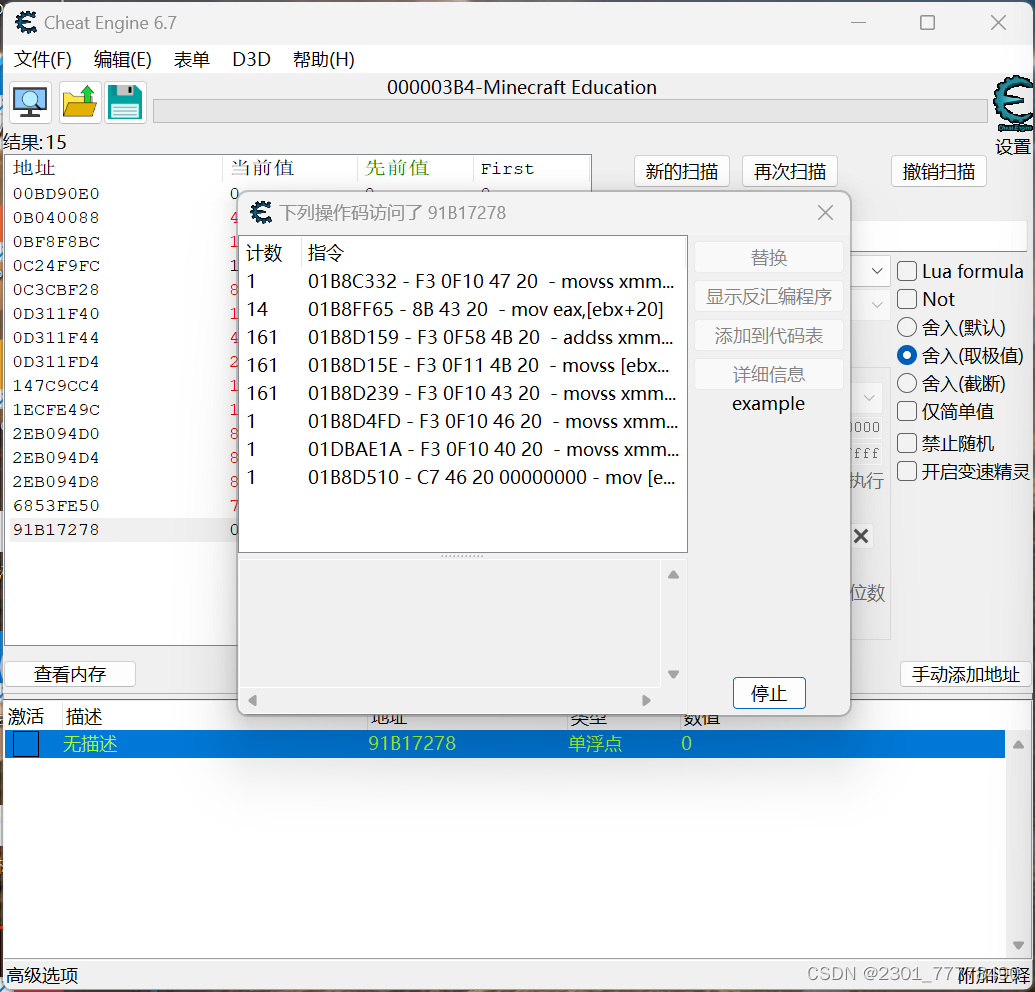
Task: Click scroll-right arrow in dialog lower pane
Action: pos(646,700)
